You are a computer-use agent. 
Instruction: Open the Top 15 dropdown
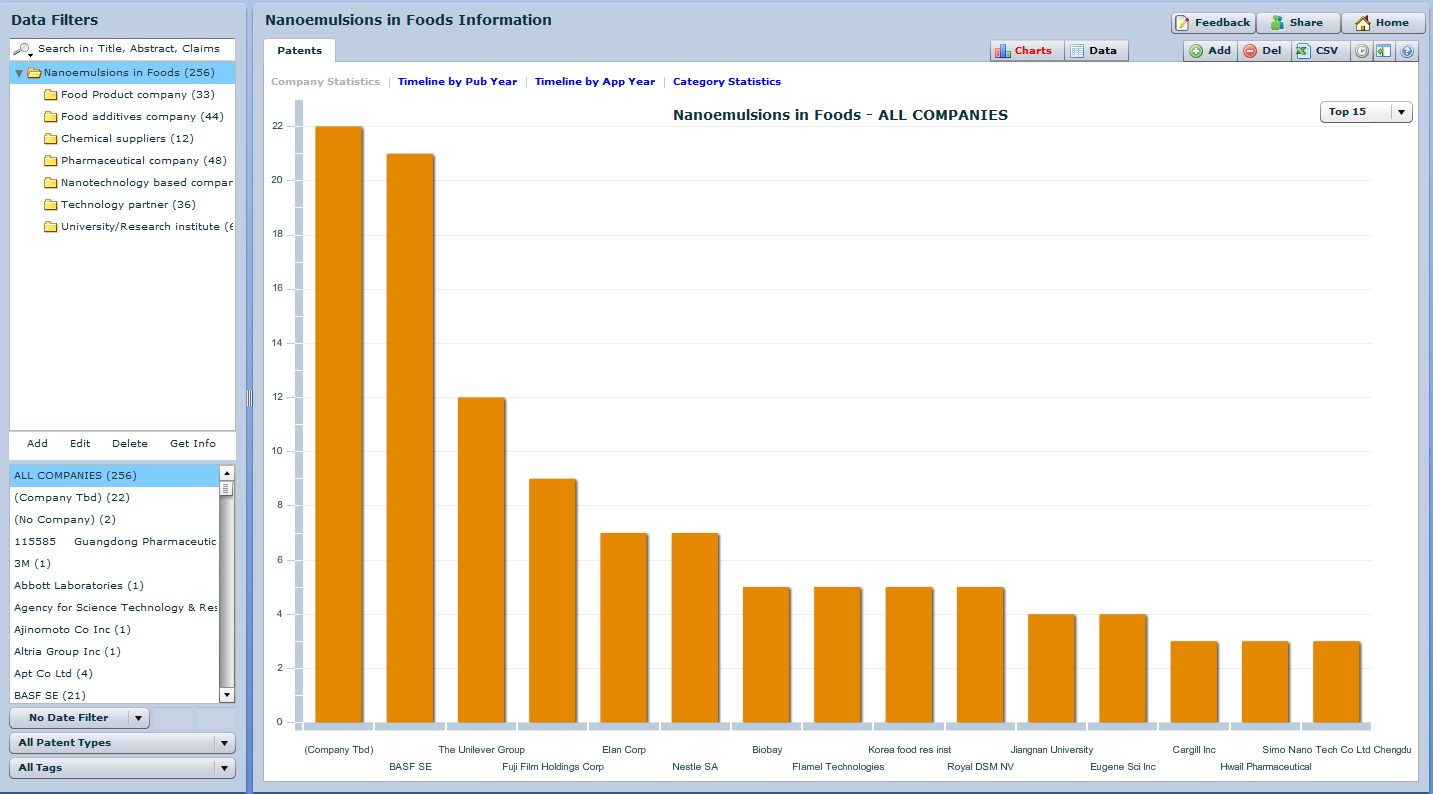click(x=1366, y=112)
